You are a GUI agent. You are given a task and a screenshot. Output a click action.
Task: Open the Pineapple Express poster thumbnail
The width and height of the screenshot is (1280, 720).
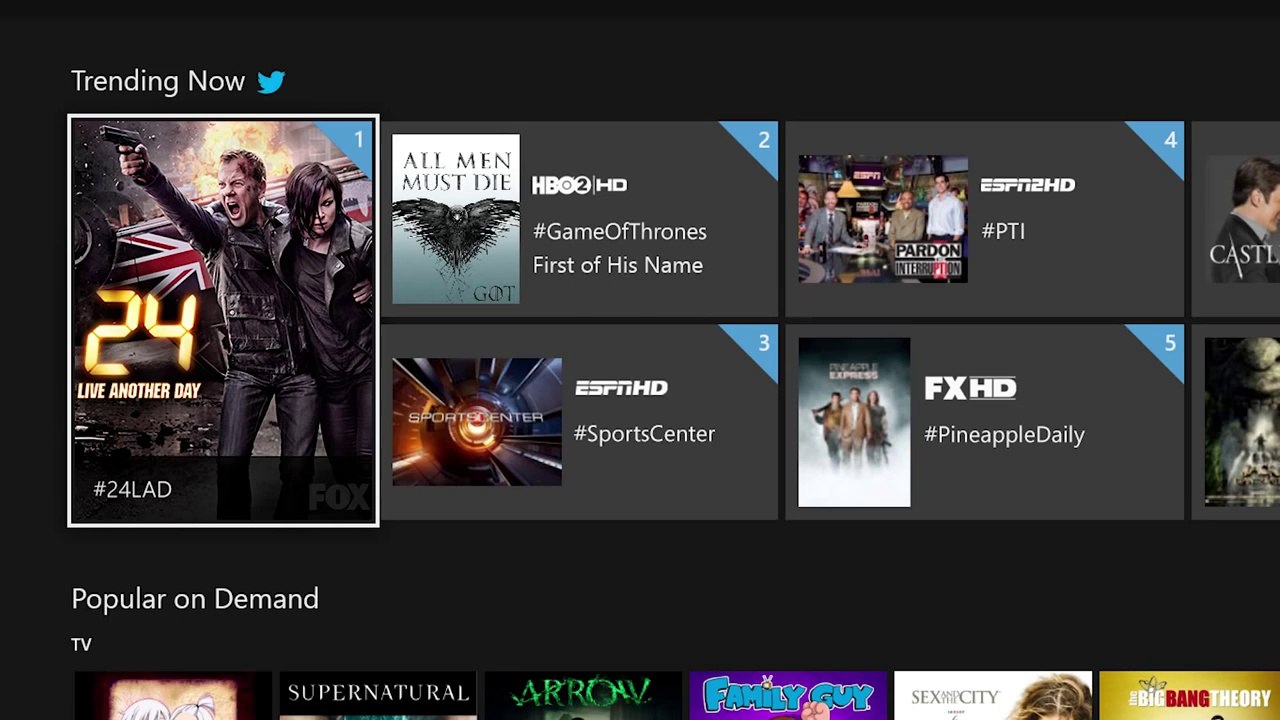pyautogui.click(x=854, y=422)
